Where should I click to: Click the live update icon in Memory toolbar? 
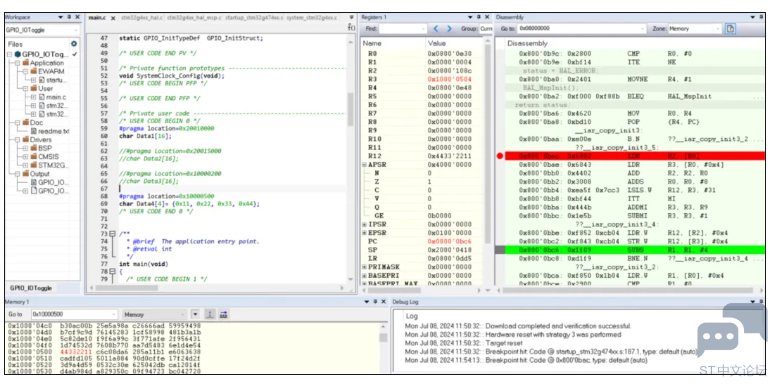tap(224, 314)
